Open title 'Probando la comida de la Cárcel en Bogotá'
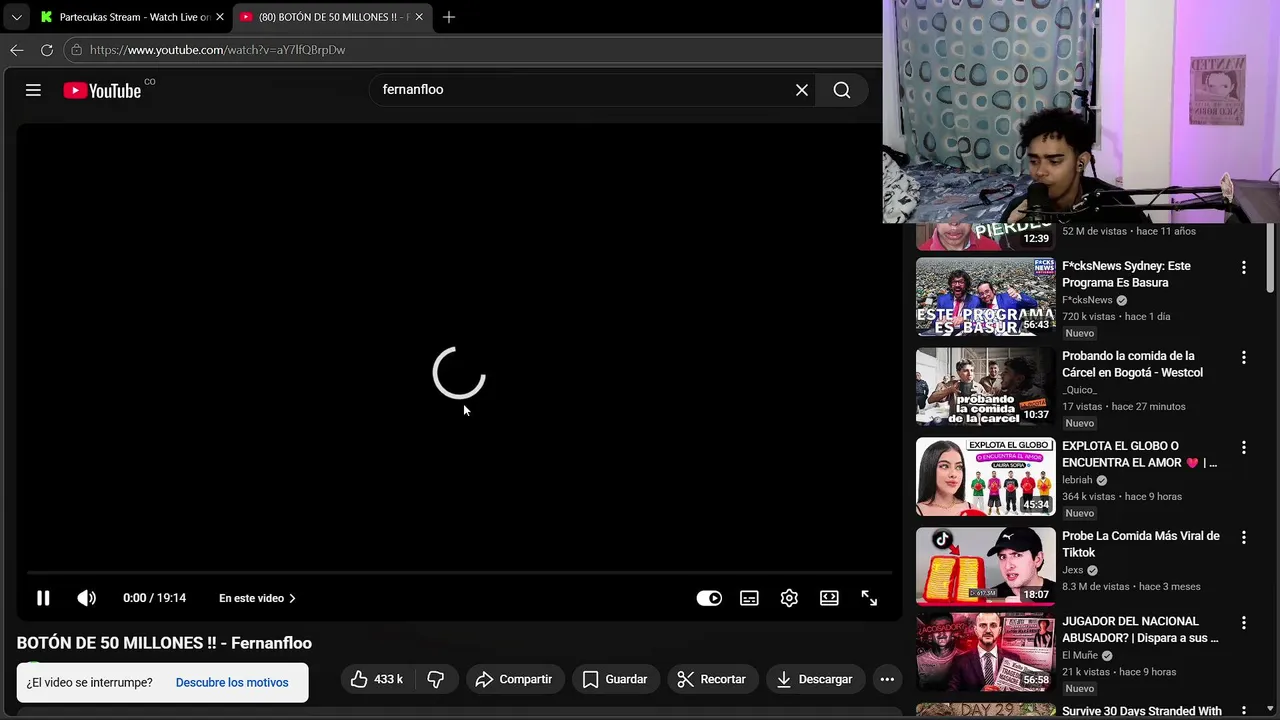Viewport: 1280px width, 720px height. 1132,364
